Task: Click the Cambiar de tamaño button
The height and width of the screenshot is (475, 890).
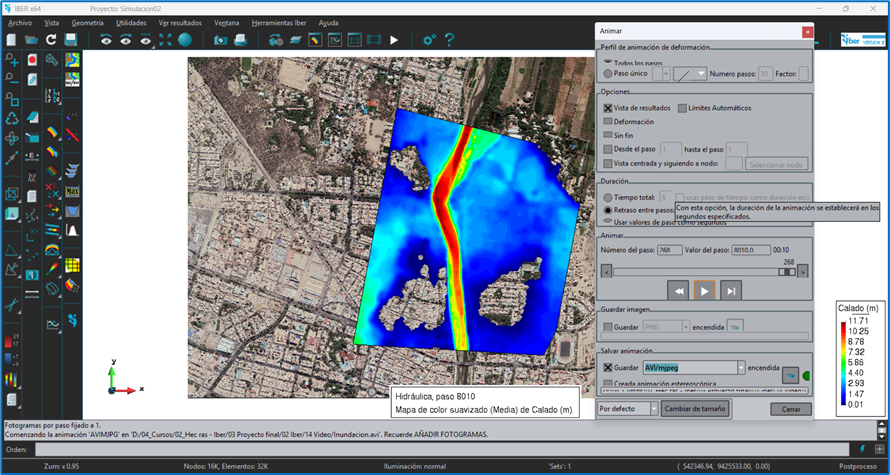Action: pos(695,409)
